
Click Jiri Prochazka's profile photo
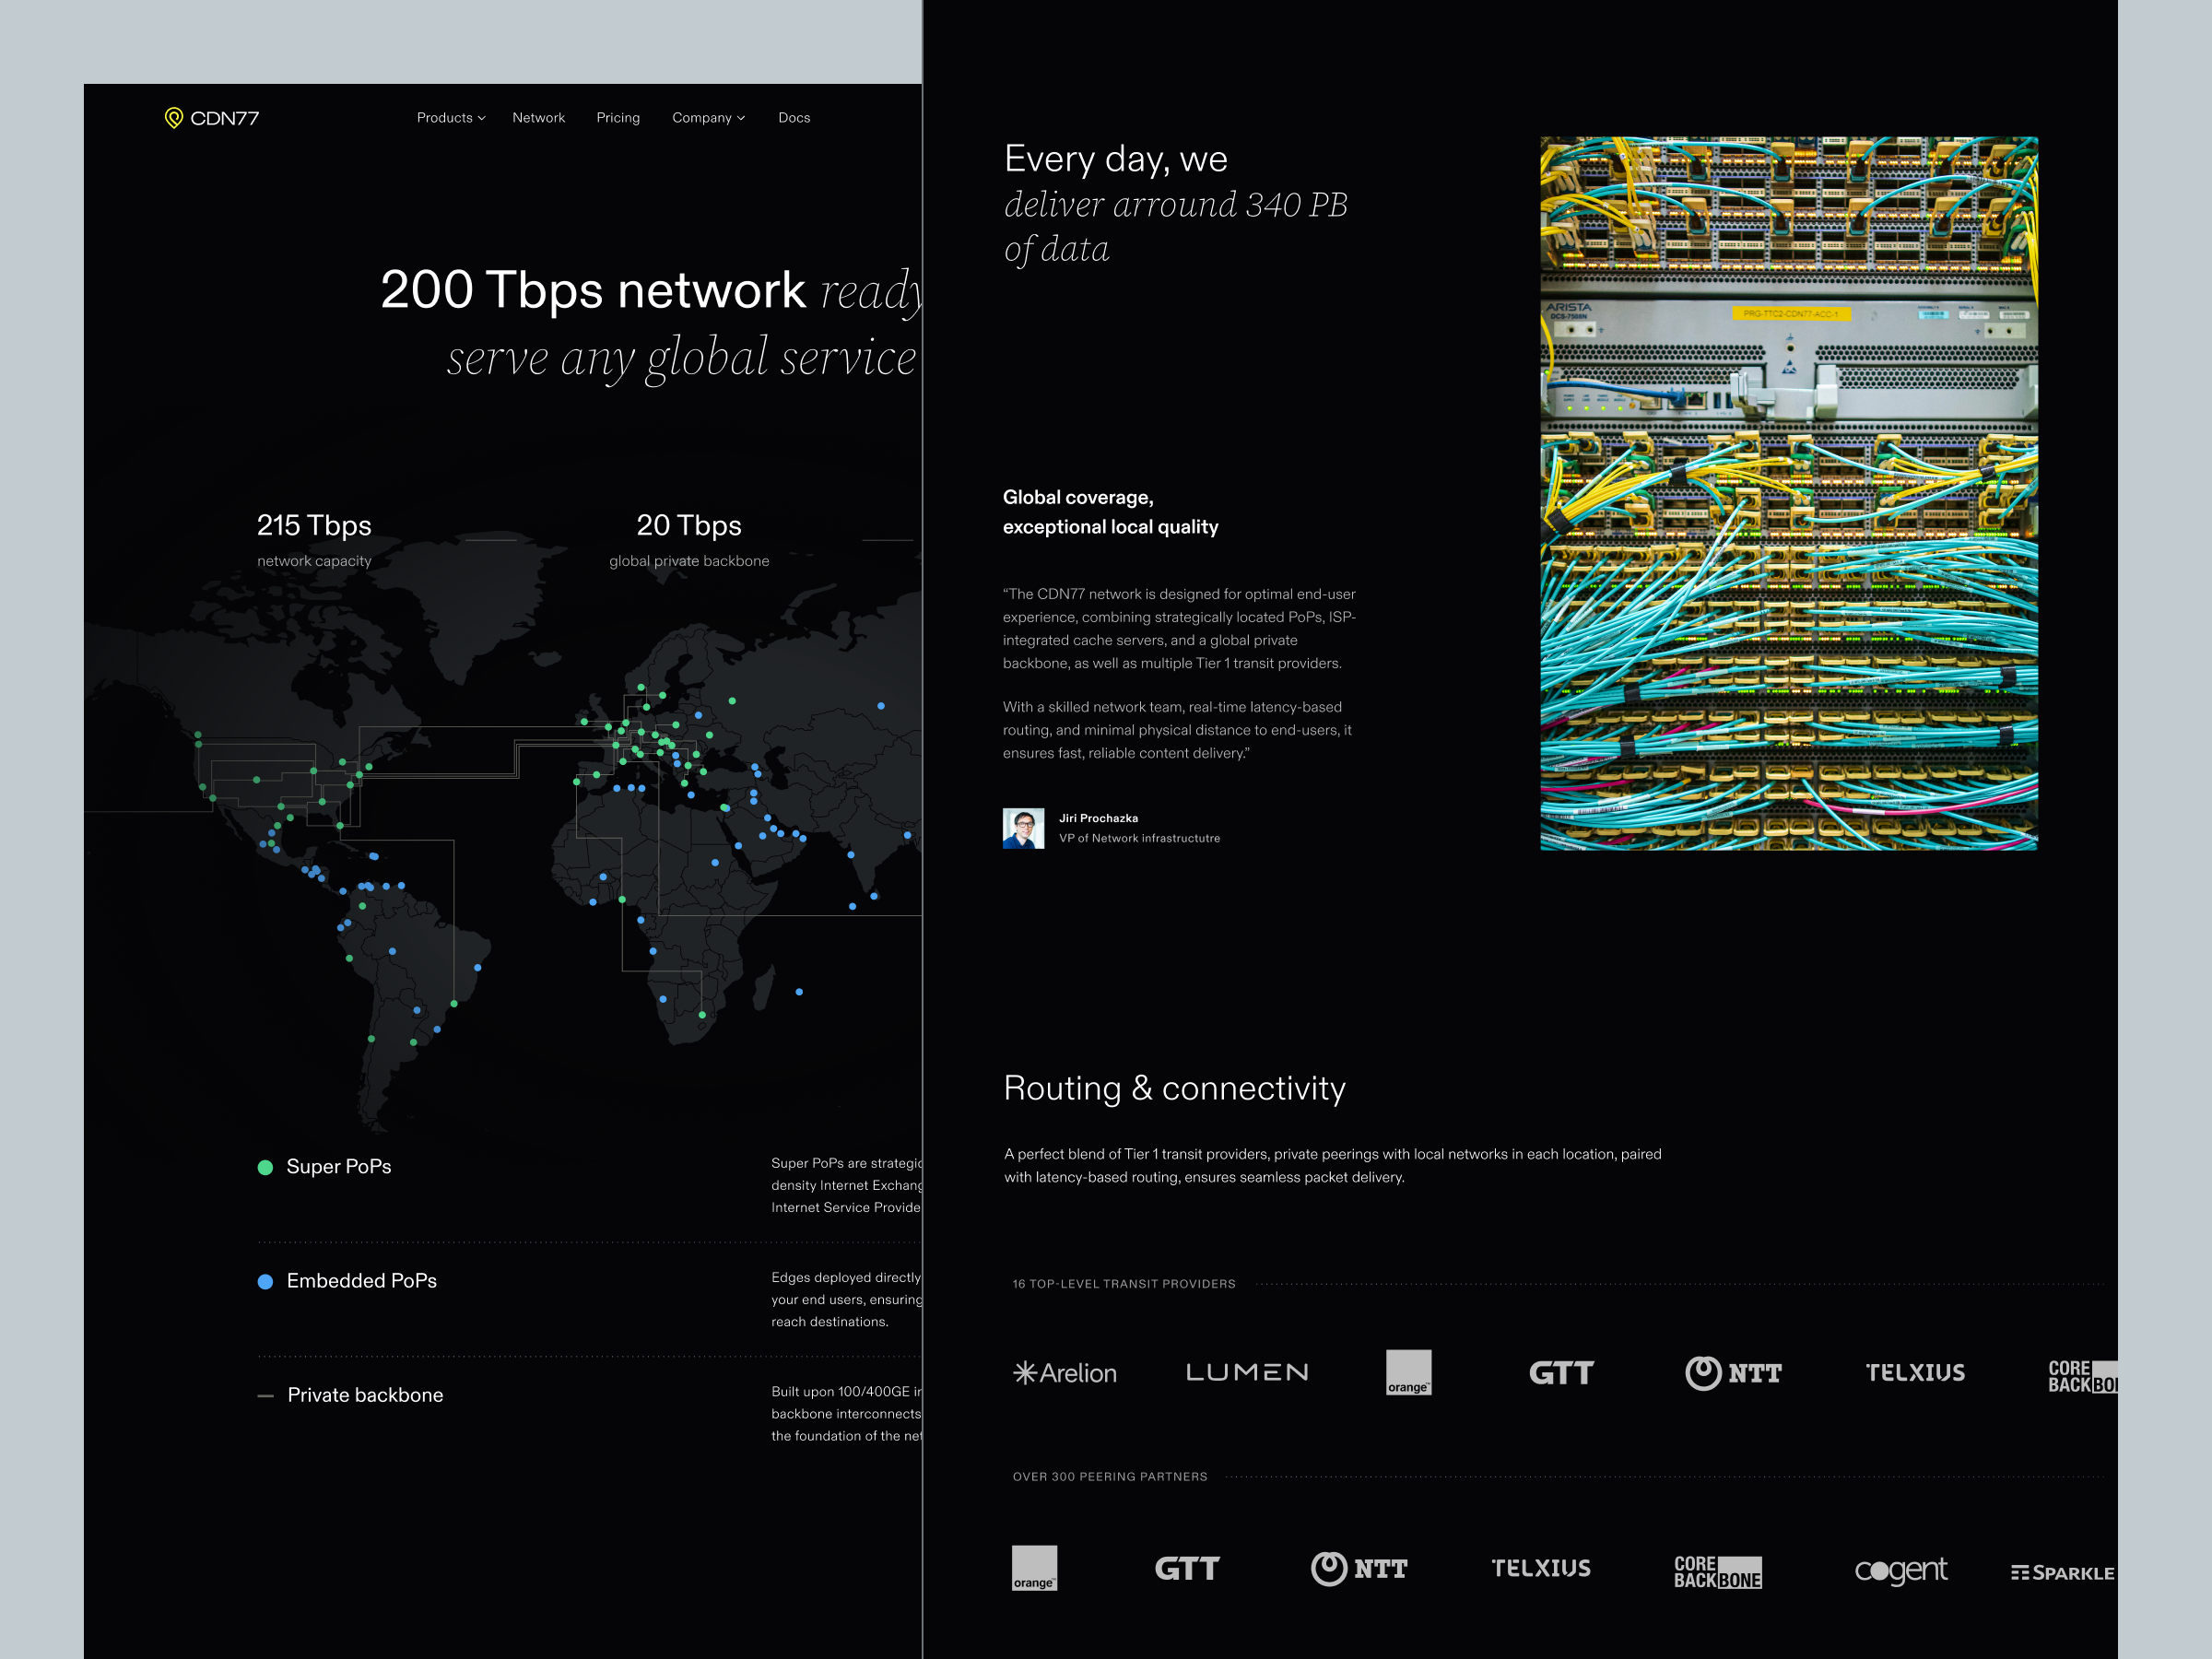(x=1024, y=828)
